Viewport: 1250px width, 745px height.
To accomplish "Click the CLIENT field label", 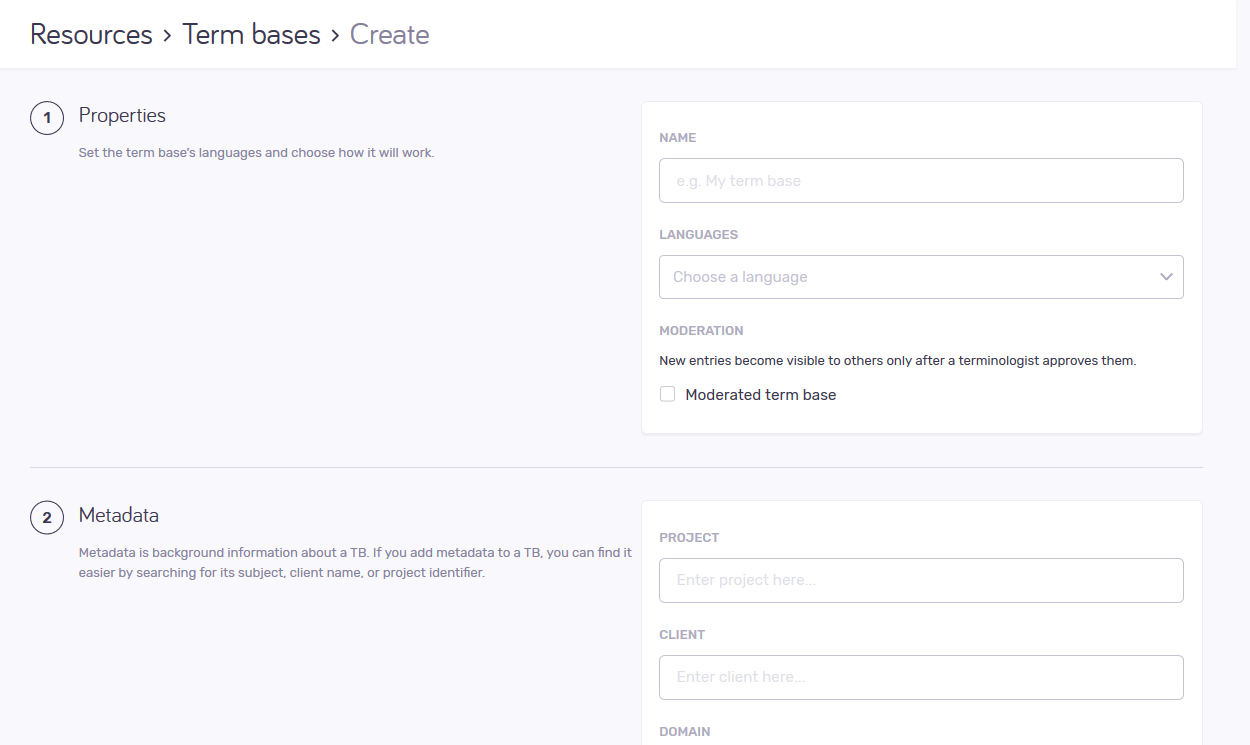I will tap(682, 634).
